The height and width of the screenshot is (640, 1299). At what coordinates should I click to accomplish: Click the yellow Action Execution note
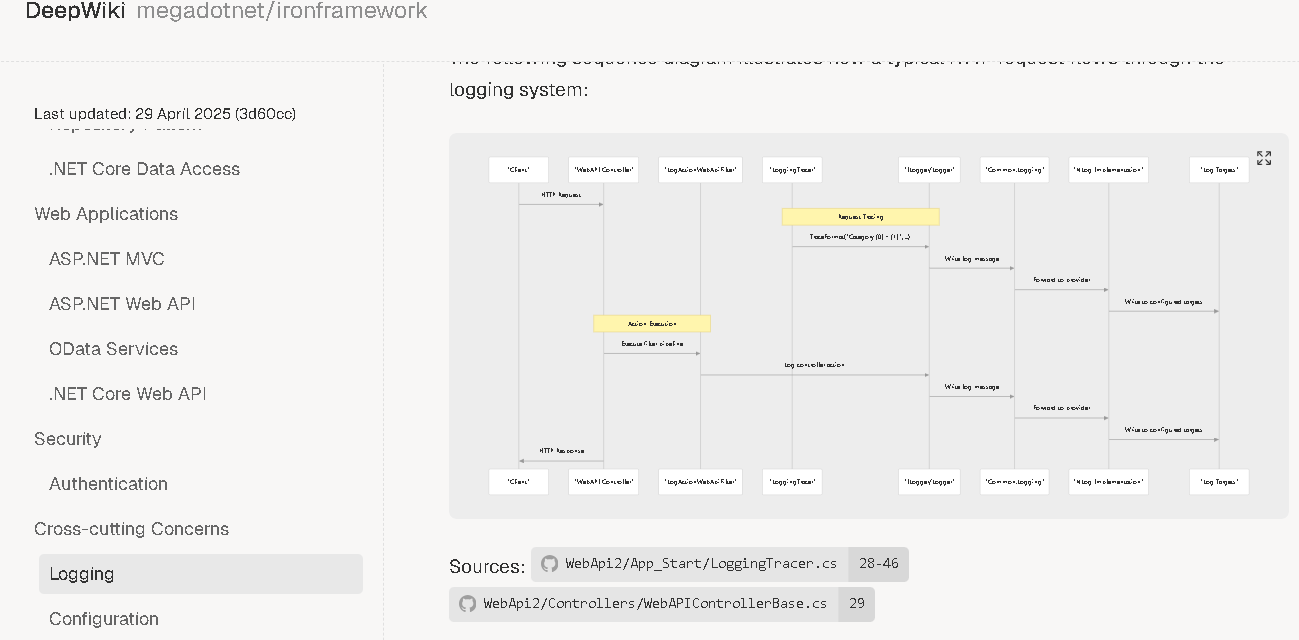pyautogui.click(x=652, y=324)
